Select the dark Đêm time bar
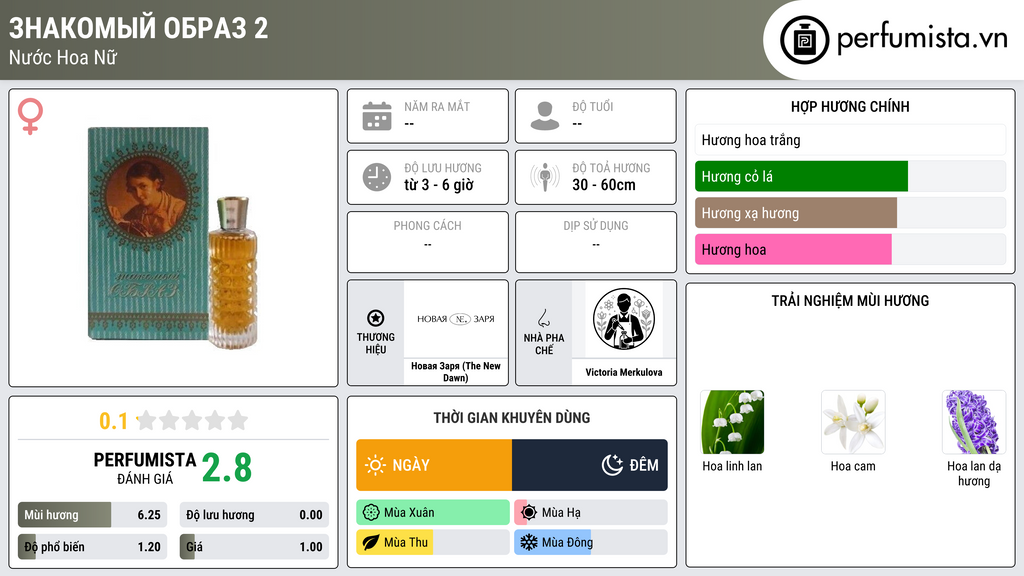Image resolution: width=1024 pixels, height=576 pixels. [x=590, y=465]
